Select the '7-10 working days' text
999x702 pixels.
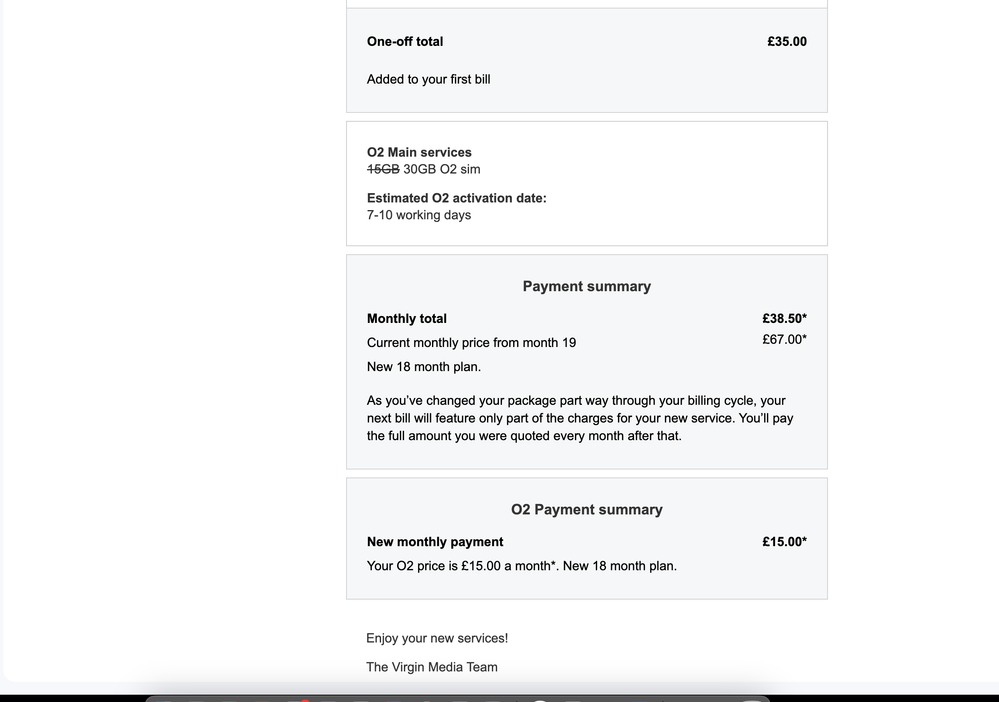pos(419,215)
